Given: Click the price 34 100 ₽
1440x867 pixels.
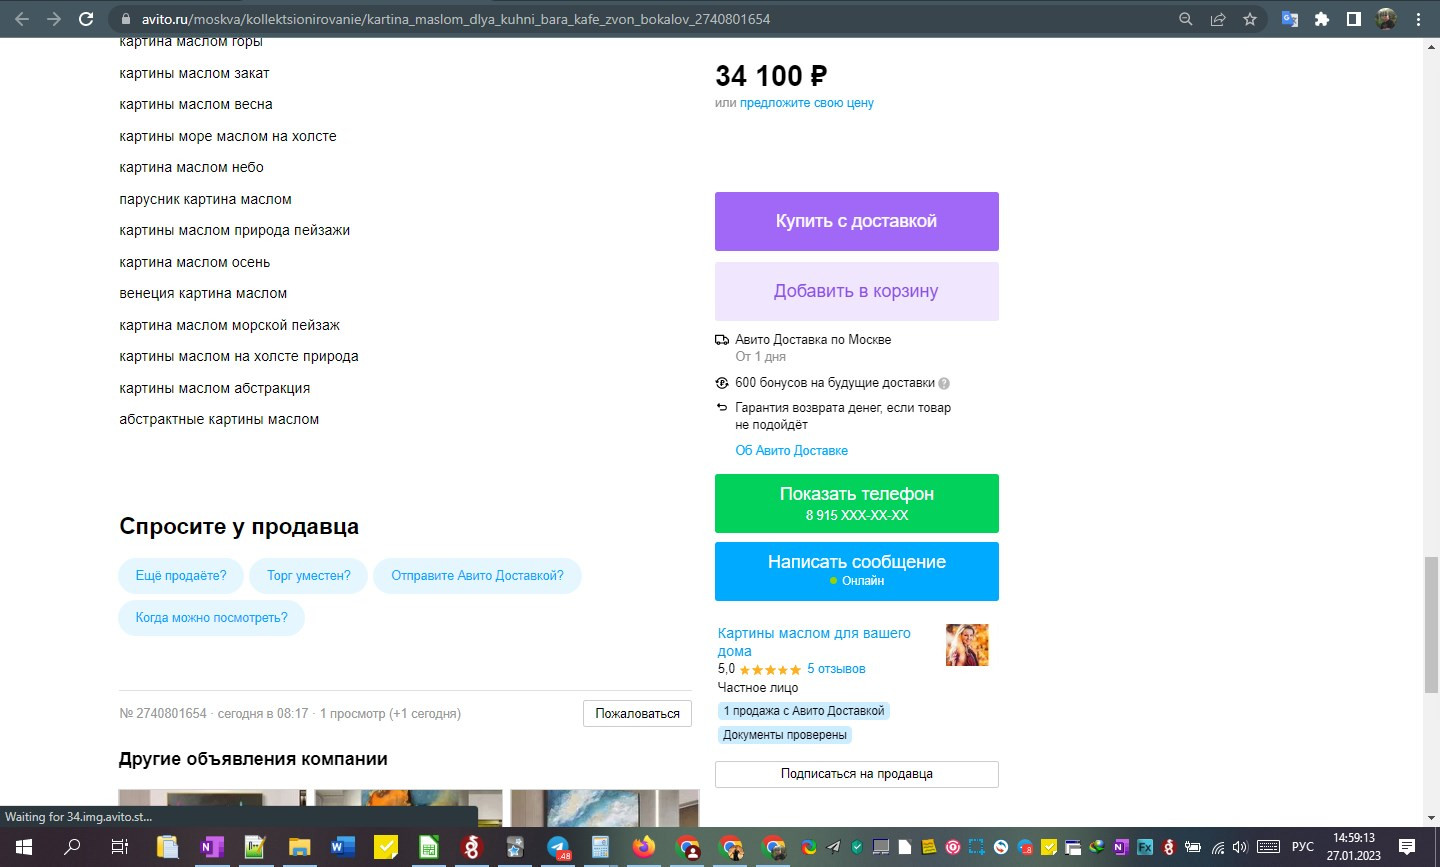Looking at the screenshot, I should [x=771, y=76].
